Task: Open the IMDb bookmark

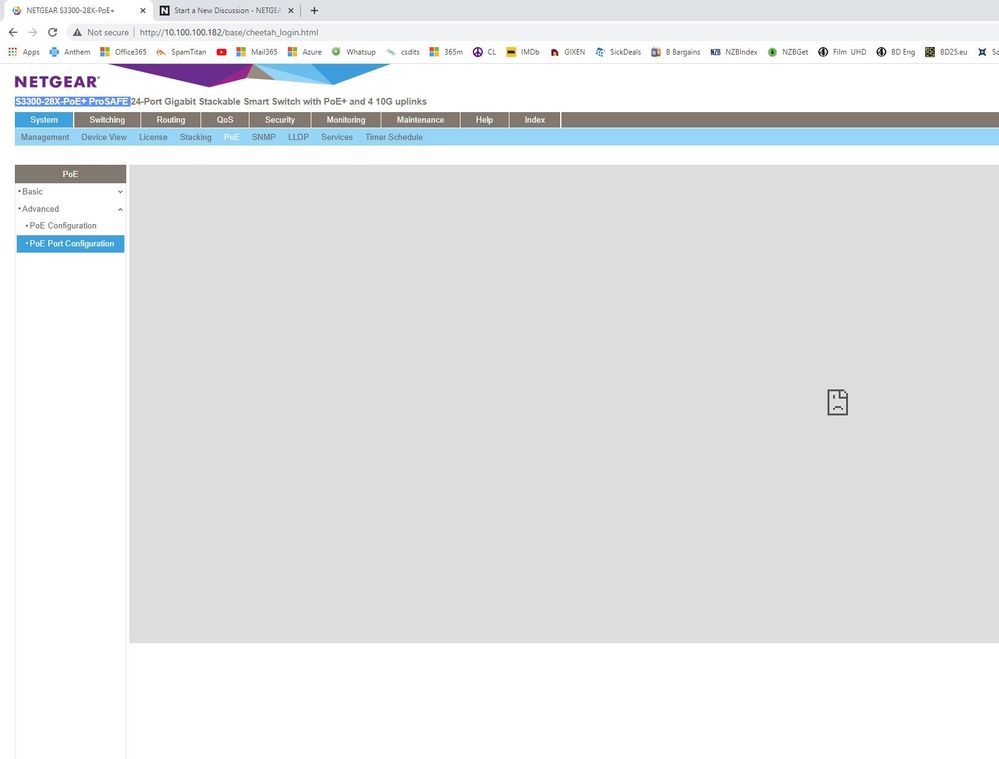Action: [x=522, y=52]
